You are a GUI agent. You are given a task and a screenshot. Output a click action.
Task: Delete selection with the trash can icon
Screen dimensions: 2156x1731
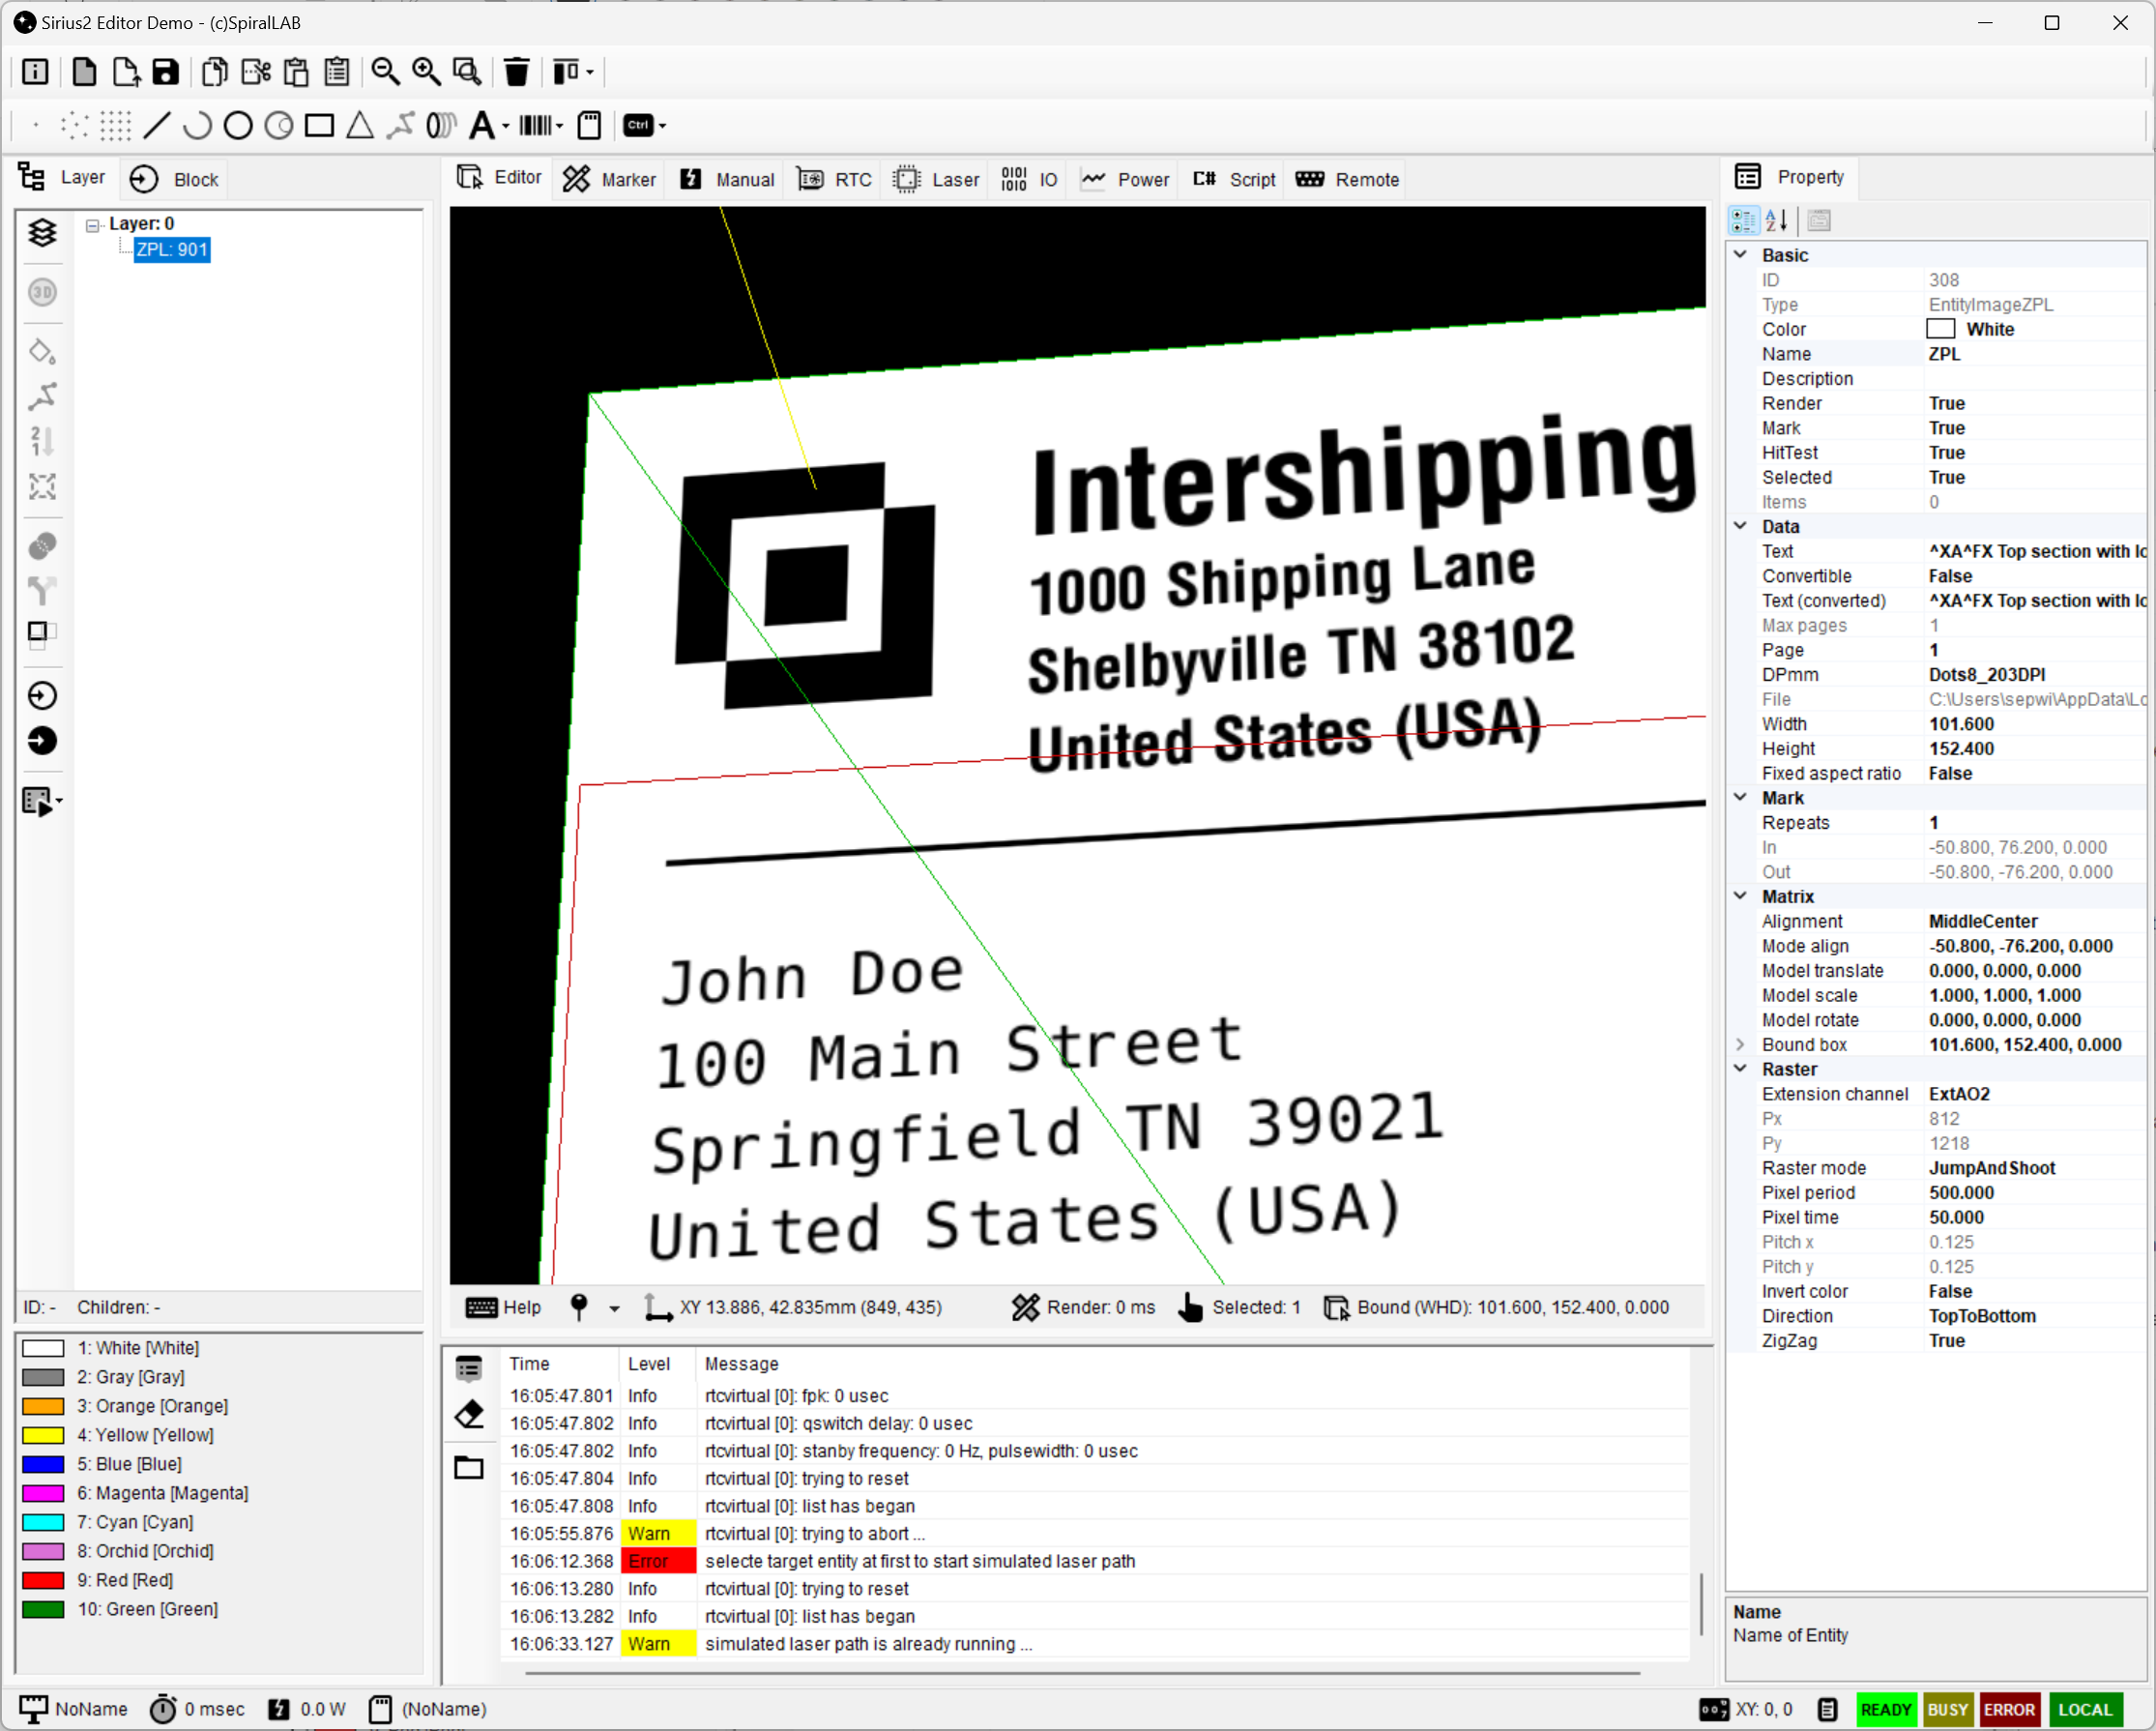517,72
